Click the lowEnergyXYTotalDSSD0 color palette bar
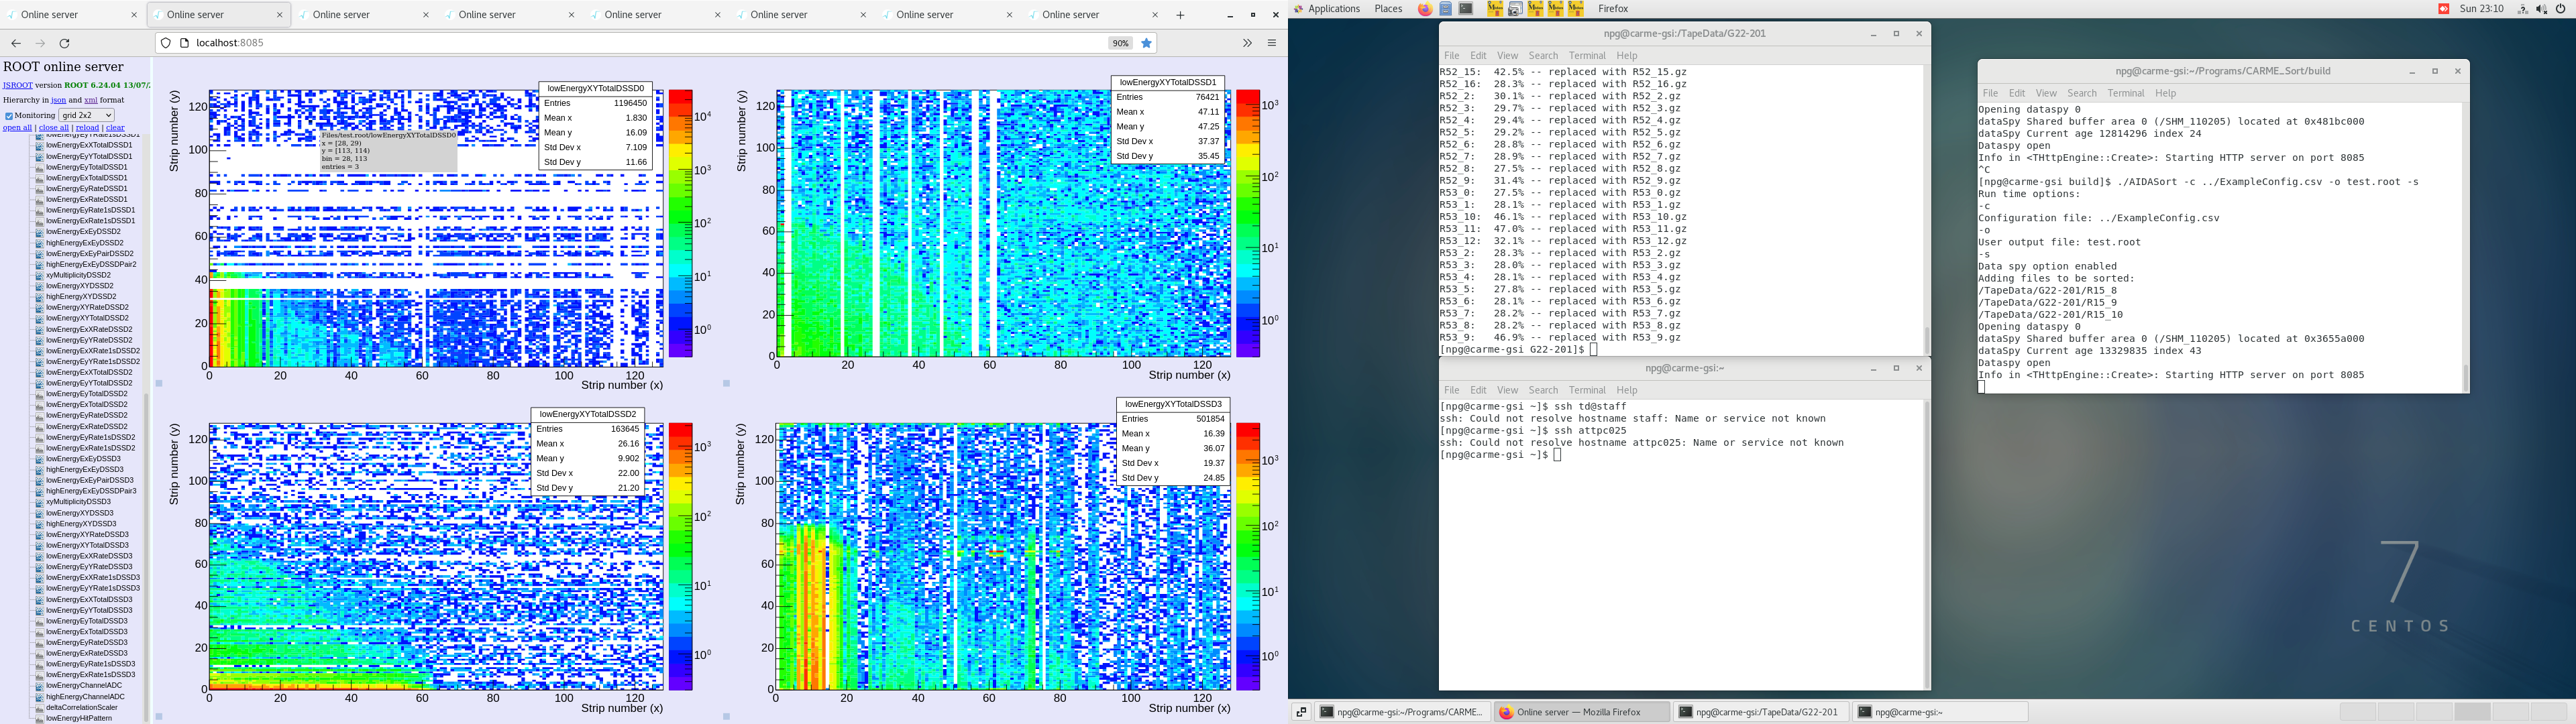2576x724 pixels. [x=681, y=223]
